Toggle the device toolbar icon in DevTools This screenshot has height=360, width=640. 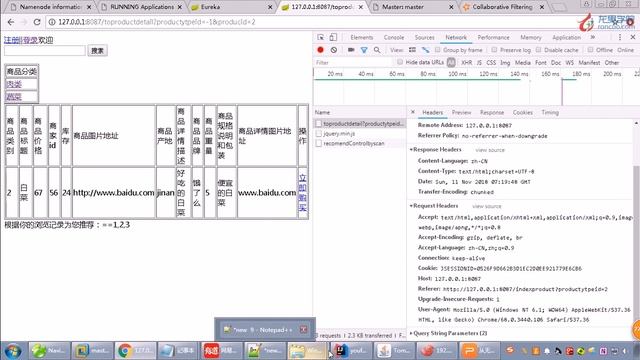333,37
